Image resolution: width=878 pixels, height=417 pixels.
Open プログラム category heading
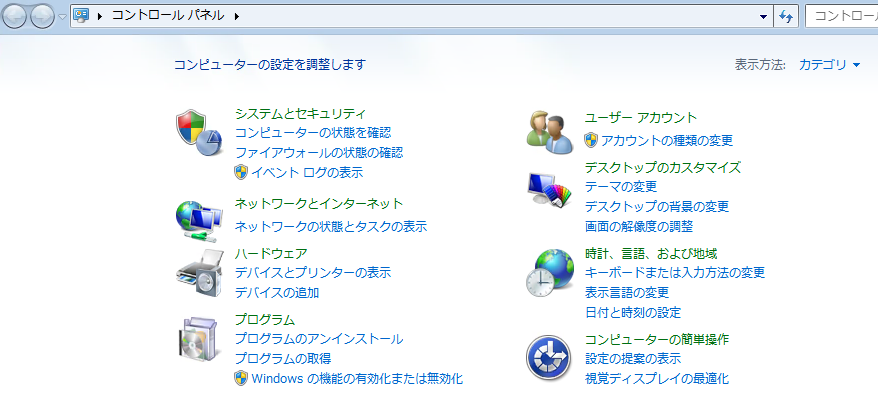pyautogui.click(x=265, y=320)
